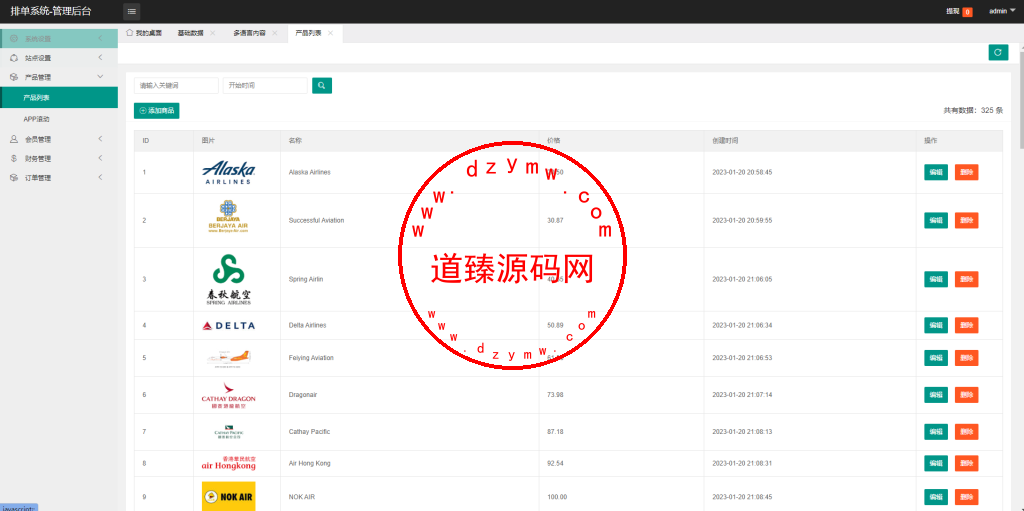Delete the Successful Aviation row
This screenshot has width=1024, height=511.
[x=967, y=221]
